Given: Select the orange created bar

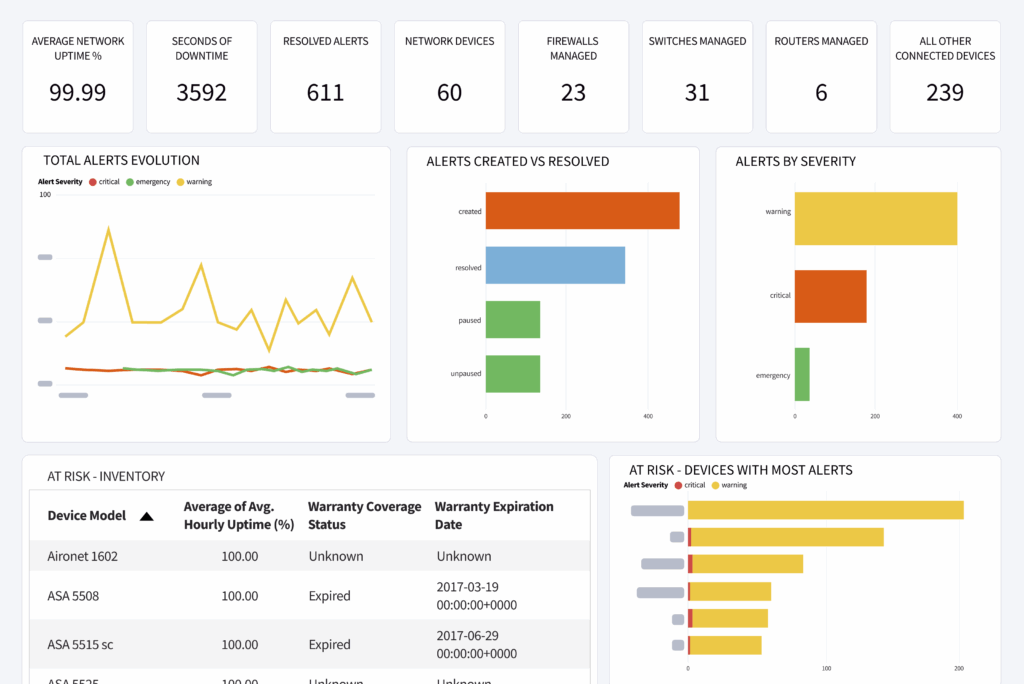Looking at the screenshot, I should coord(583,210).
